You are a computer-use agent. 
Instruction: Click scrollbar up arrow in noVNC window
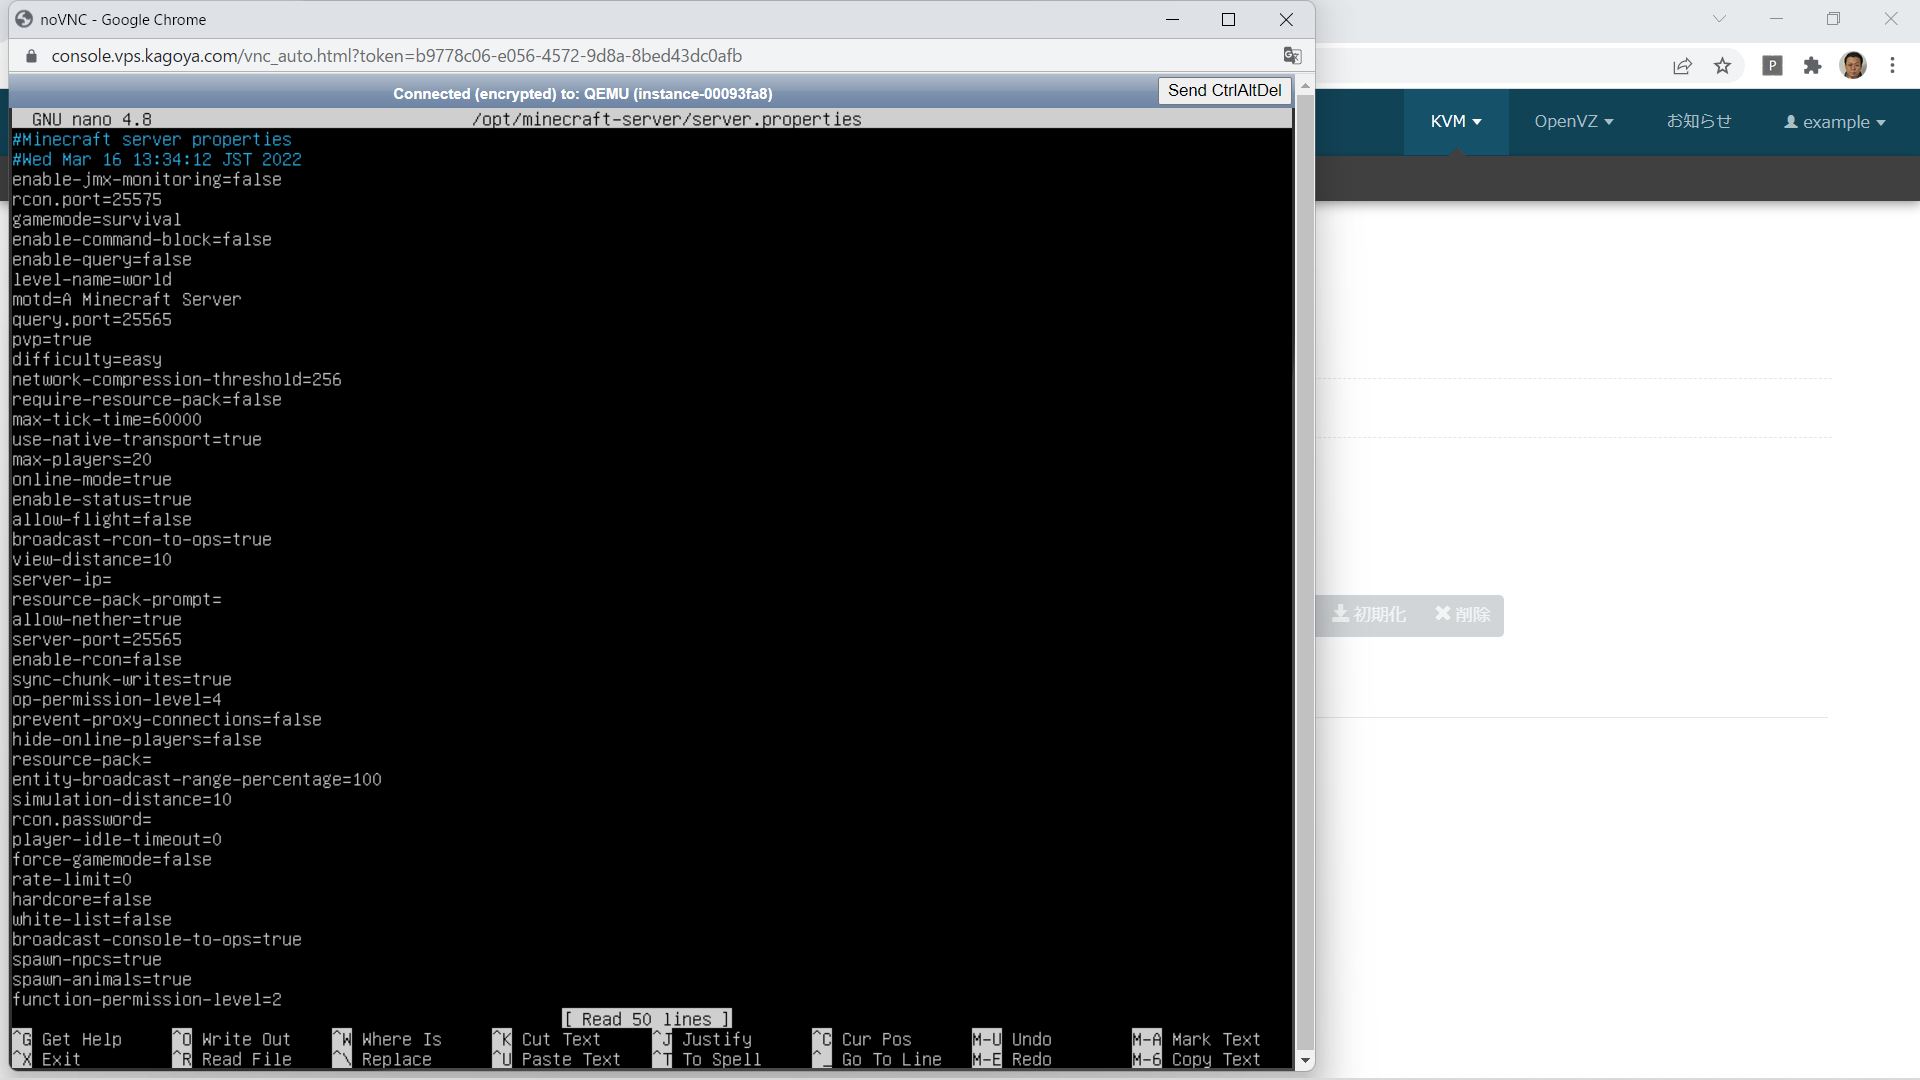[1305, 87]
